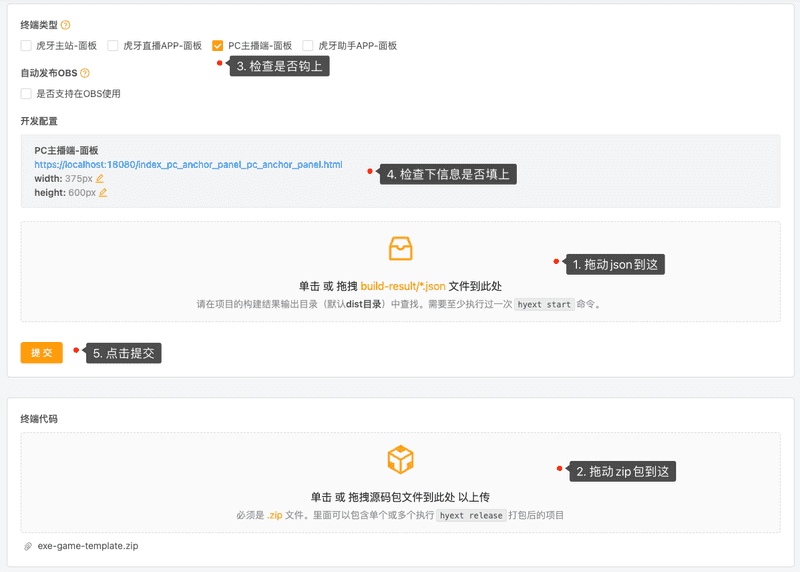
Task: Click the box icon in zip upload area
Action: point(400,460)
